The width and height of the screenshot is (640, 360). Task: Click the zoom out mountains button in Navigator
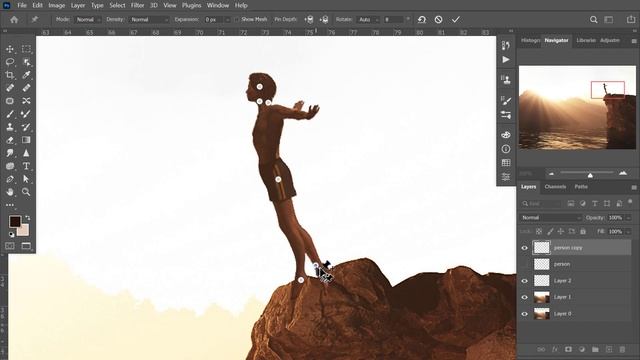[551, 174]
